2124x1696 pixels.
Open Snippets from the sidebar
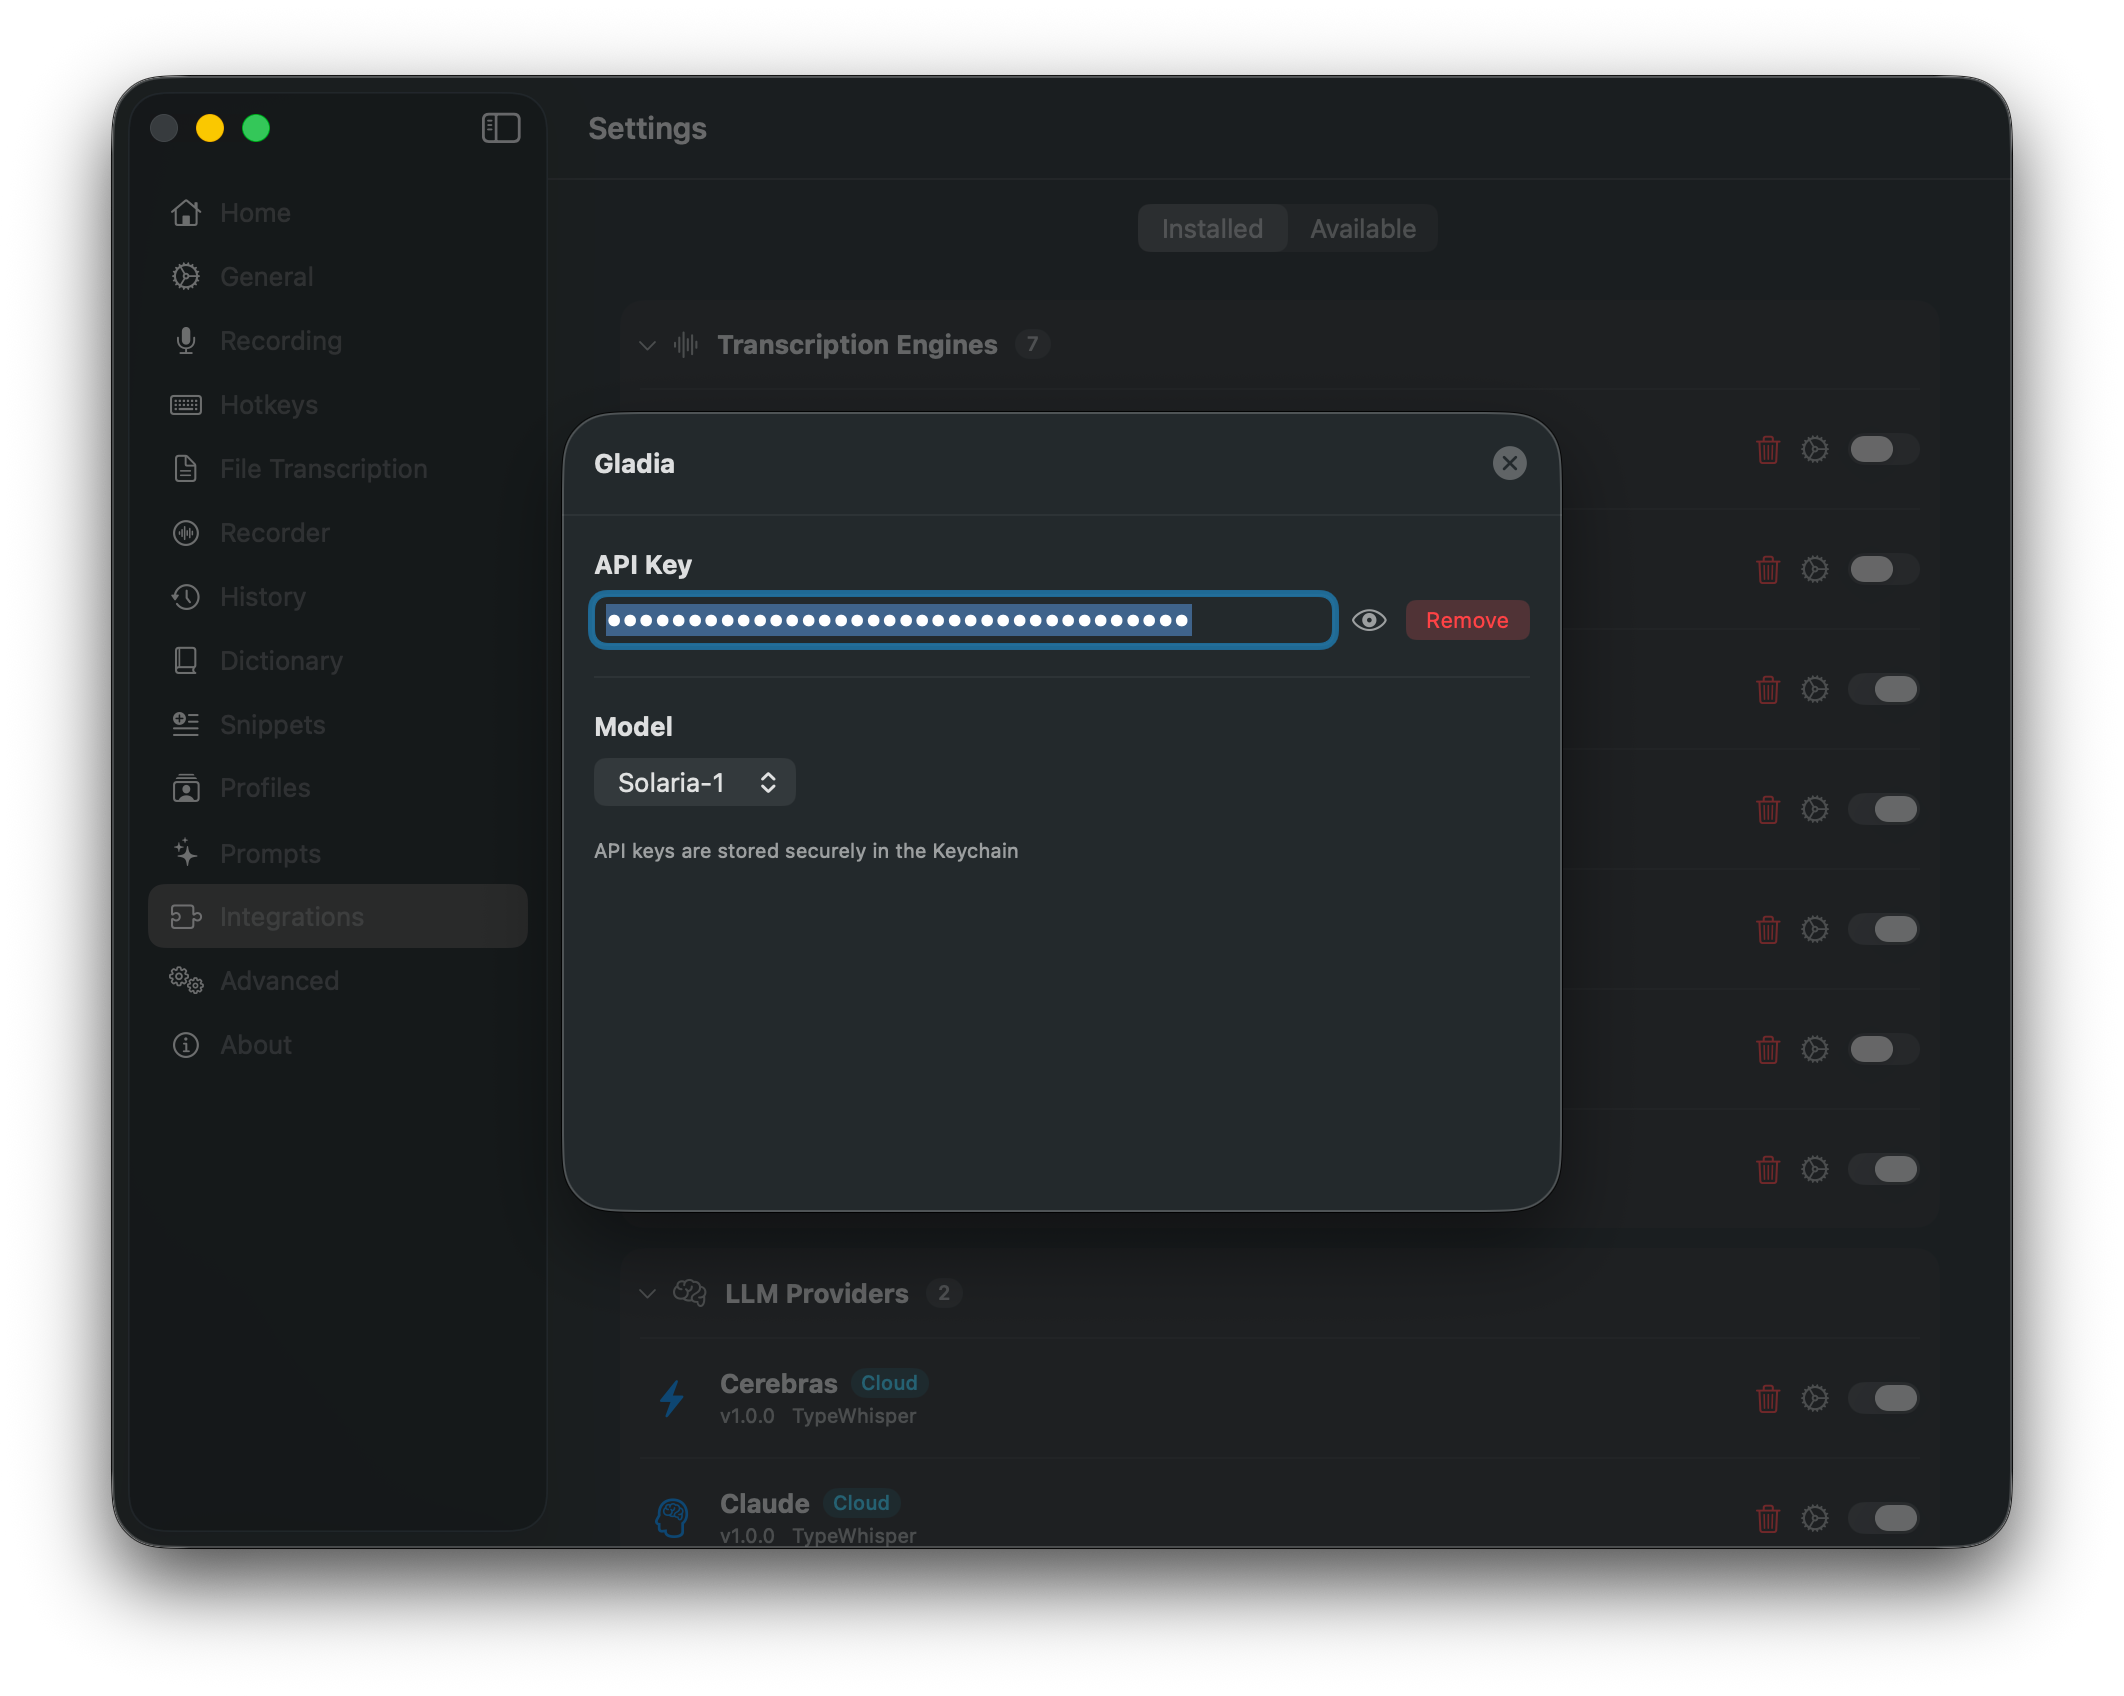[x=272, y=725]
